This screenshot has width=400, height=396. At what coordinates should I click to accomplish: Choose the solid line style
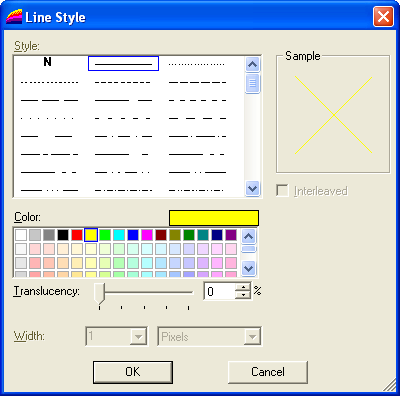123,64
